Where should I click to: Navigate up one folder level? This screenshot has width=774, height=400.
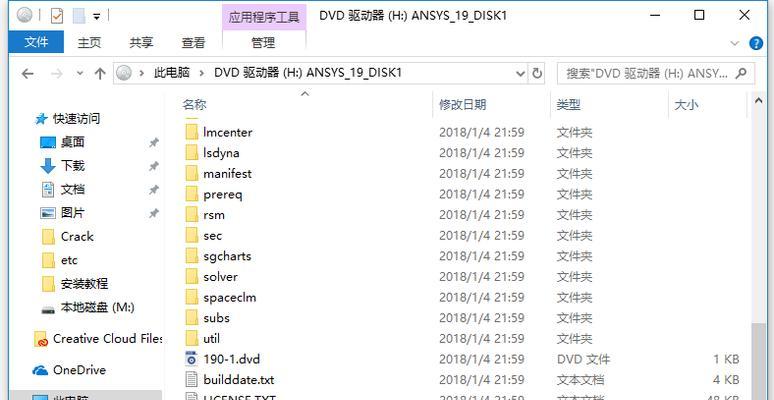[x=100, y=74]
